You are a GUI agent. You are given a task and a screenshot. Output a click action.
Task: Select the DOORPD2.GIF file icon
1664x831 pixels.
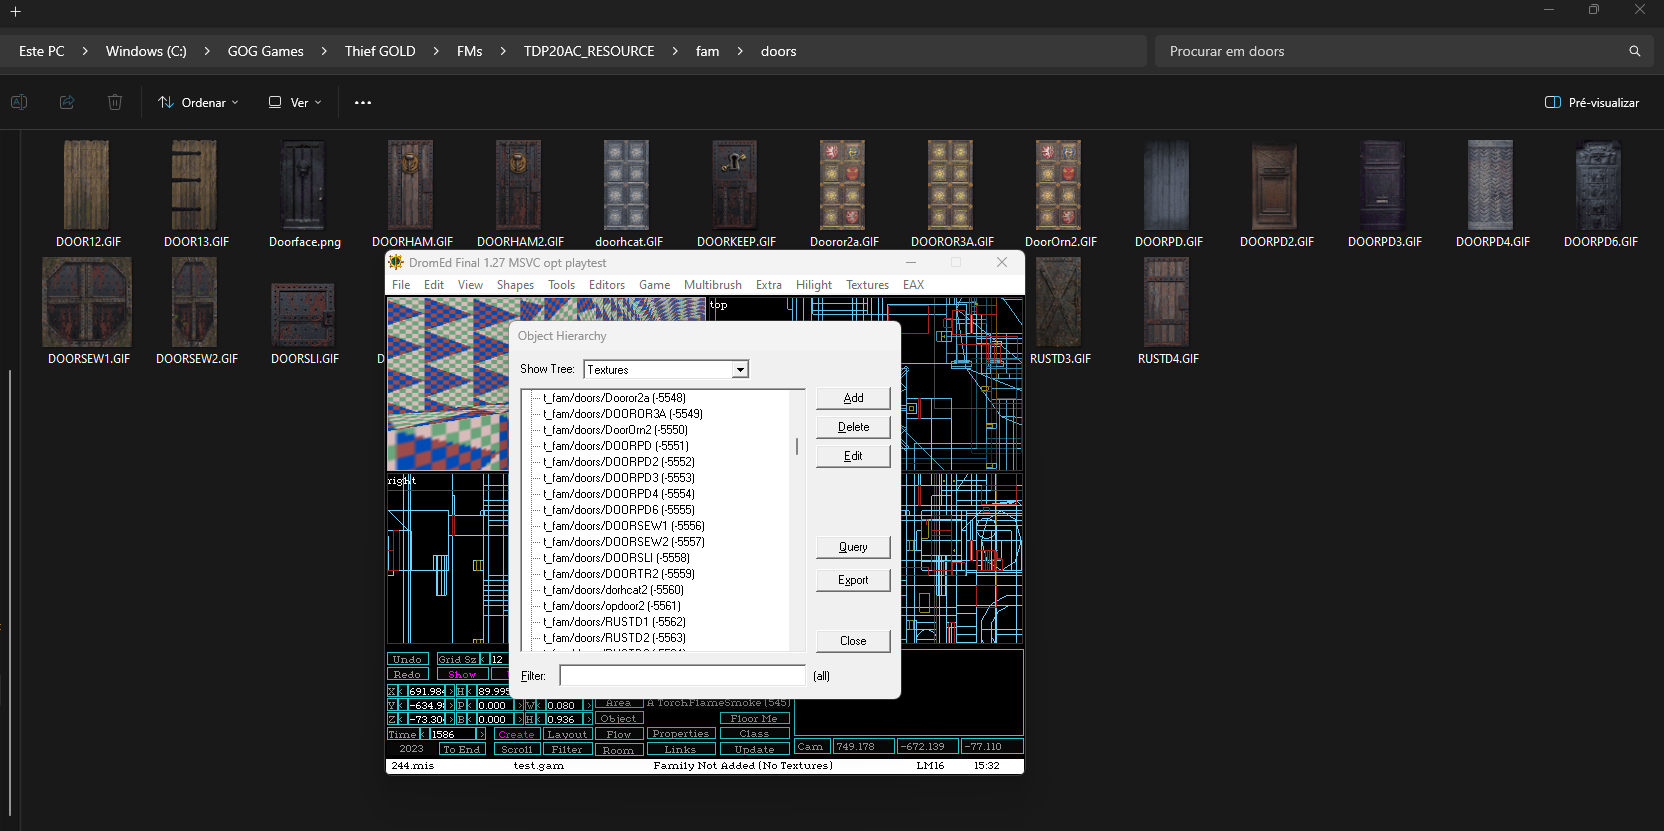click(1275, 185)
